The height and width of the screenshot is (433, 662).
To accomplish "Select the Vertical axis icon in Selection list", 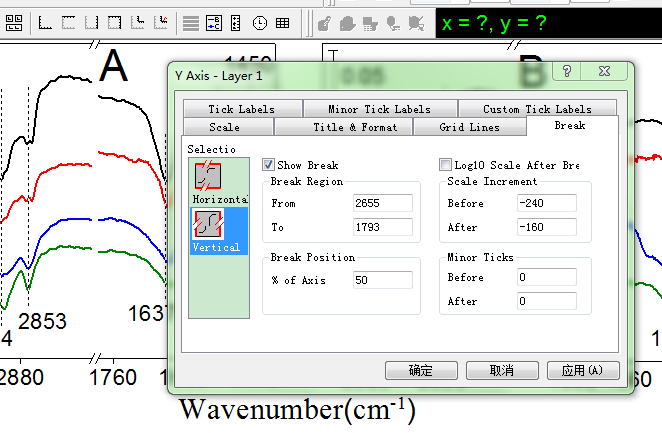I will pos(209,223).
